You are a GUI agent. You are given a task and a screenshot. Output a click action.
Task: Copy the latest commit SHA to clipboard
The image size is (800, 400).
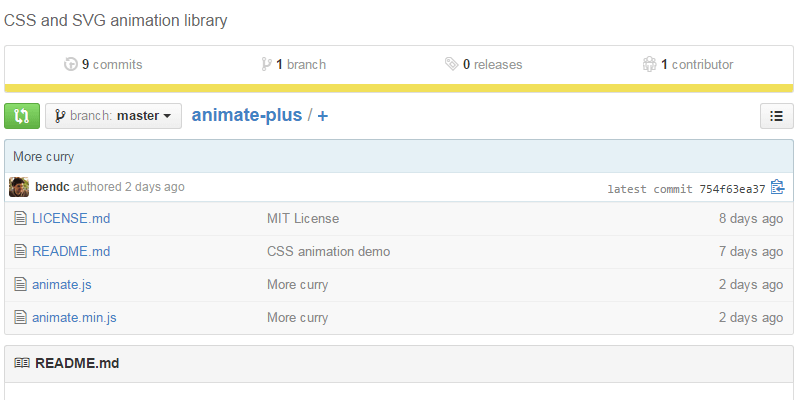pyautogui.click(x=777, y=187)
